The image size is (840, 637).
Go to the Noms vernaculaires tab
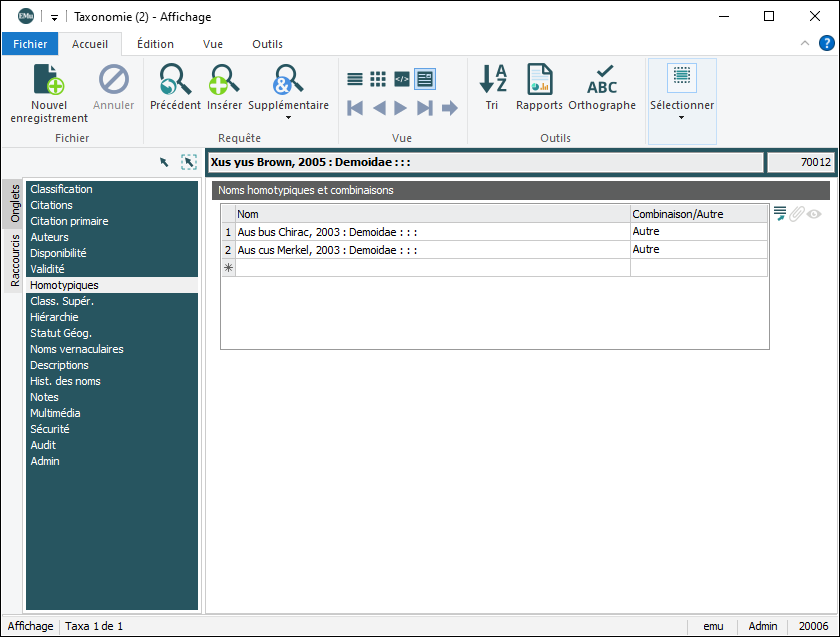(x=77, y=349)
